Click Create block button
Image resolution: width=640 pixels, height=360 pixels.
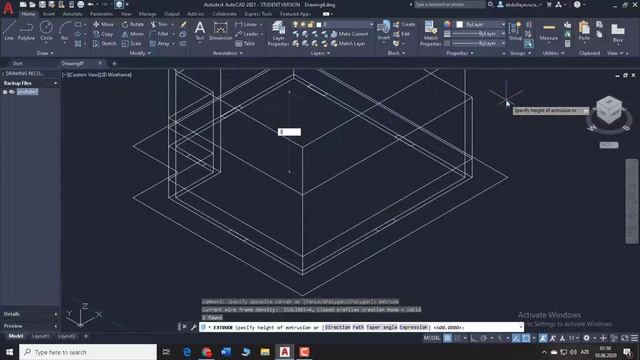404,24
